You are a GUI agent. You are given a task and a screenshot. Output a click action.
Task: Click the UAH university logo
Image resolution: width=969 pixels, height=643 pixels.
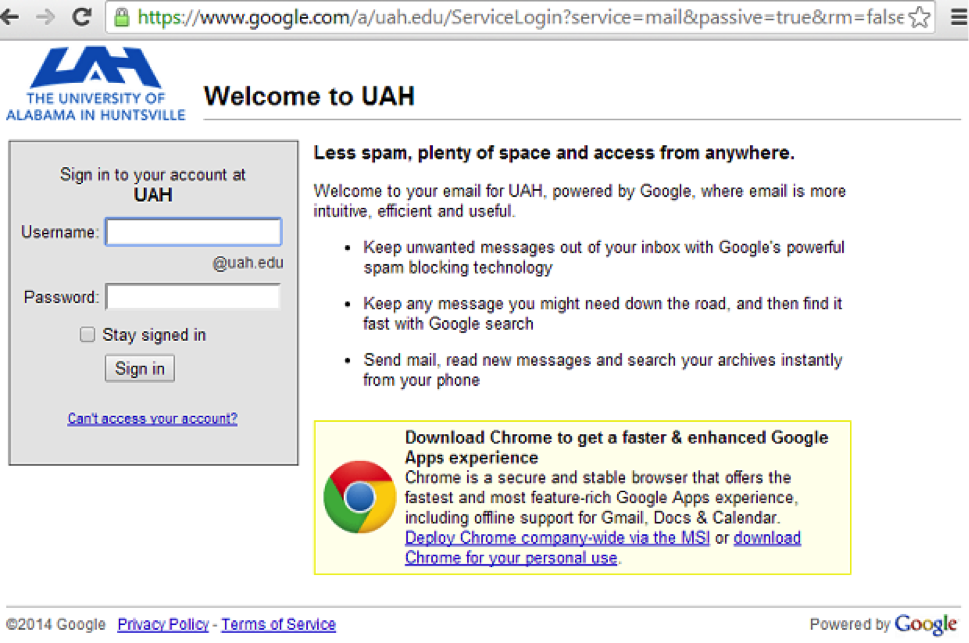tap(96, 83)
